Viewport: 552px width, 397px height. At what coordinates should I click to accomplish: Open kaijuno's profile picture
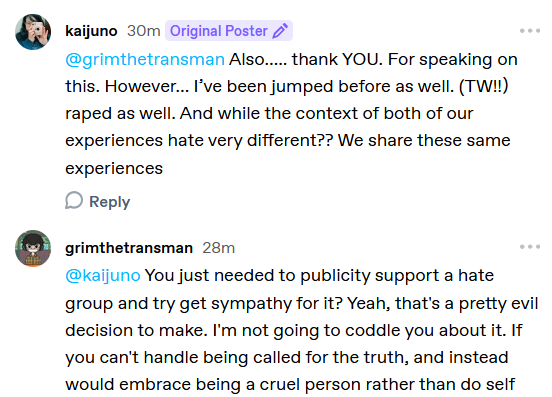click(33, 32)
